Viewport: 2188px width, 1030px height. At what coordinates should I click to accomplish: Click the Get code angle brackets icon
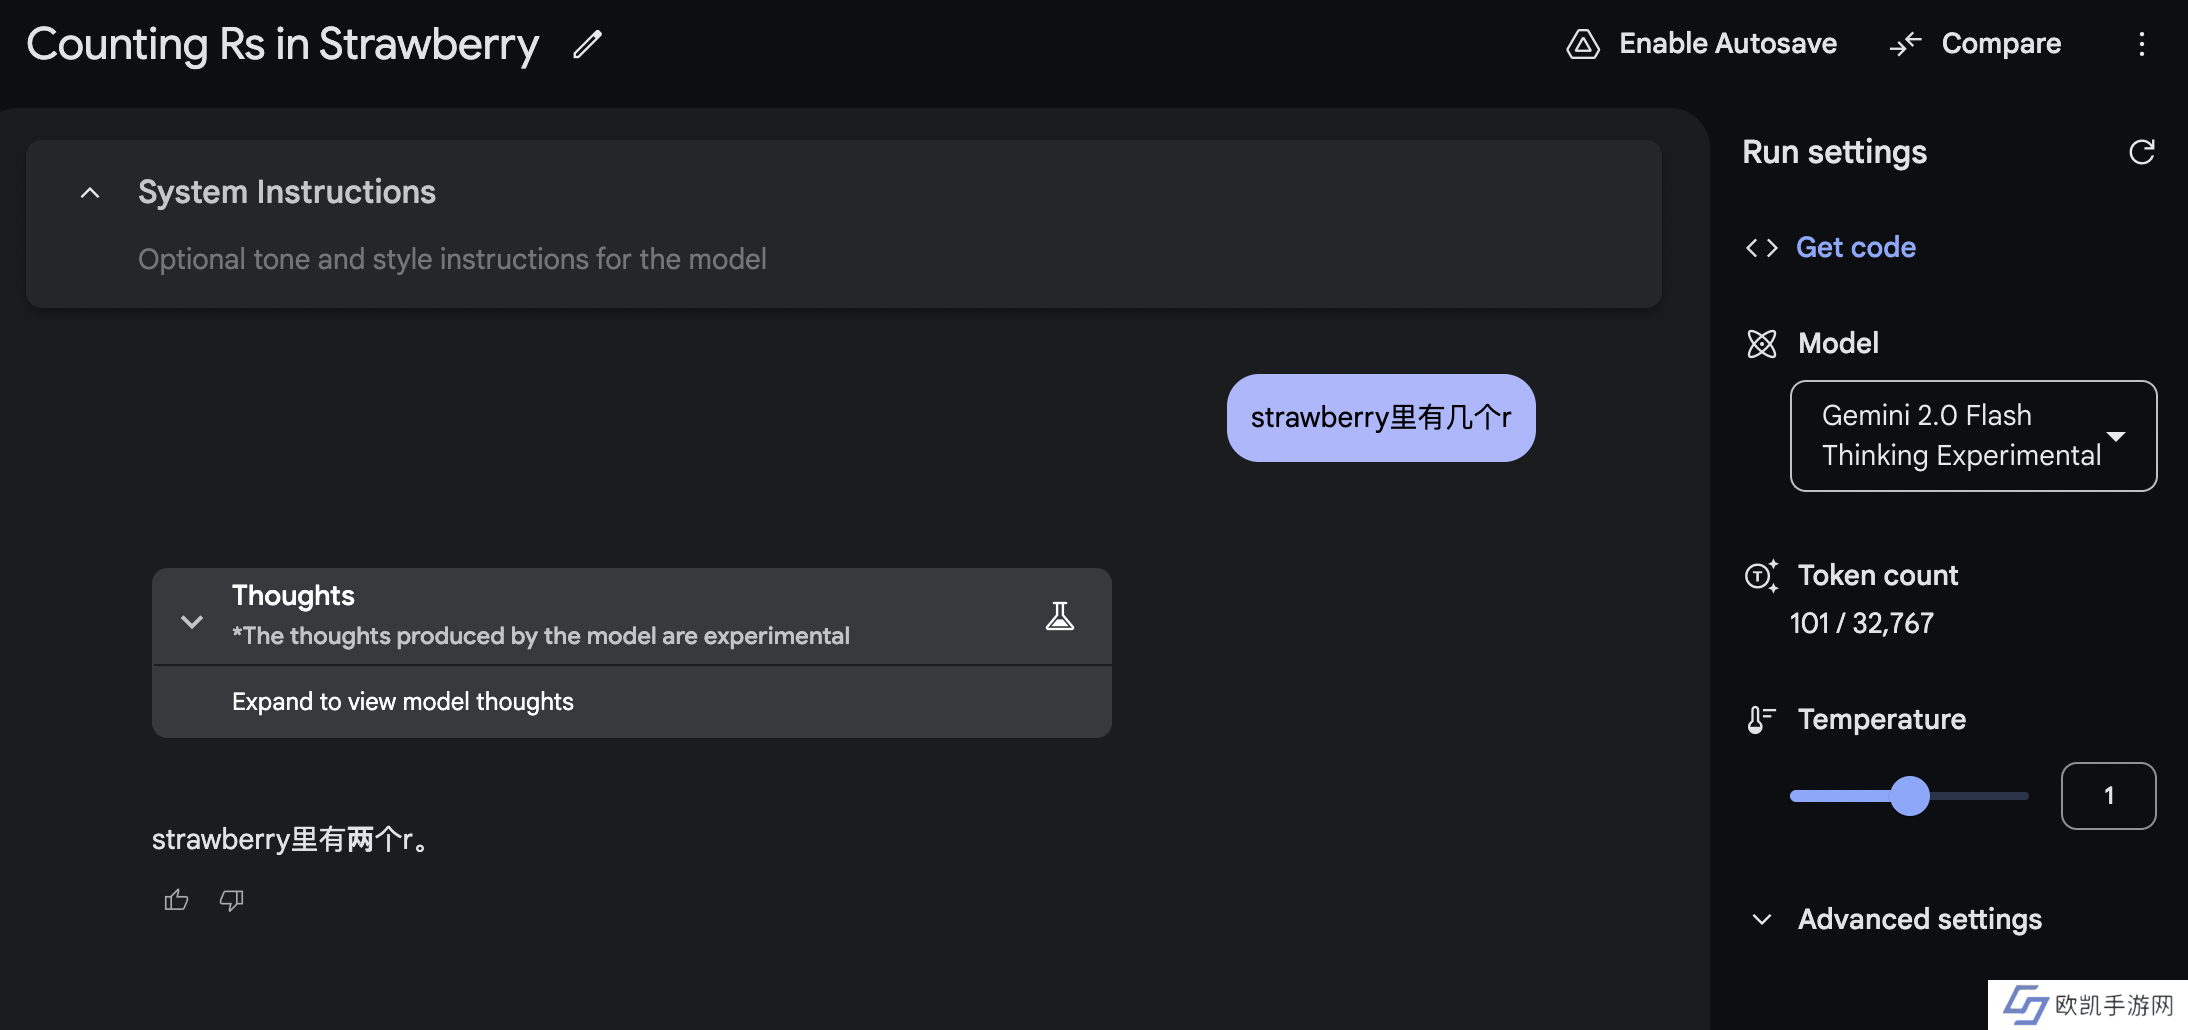[1761, 248]
